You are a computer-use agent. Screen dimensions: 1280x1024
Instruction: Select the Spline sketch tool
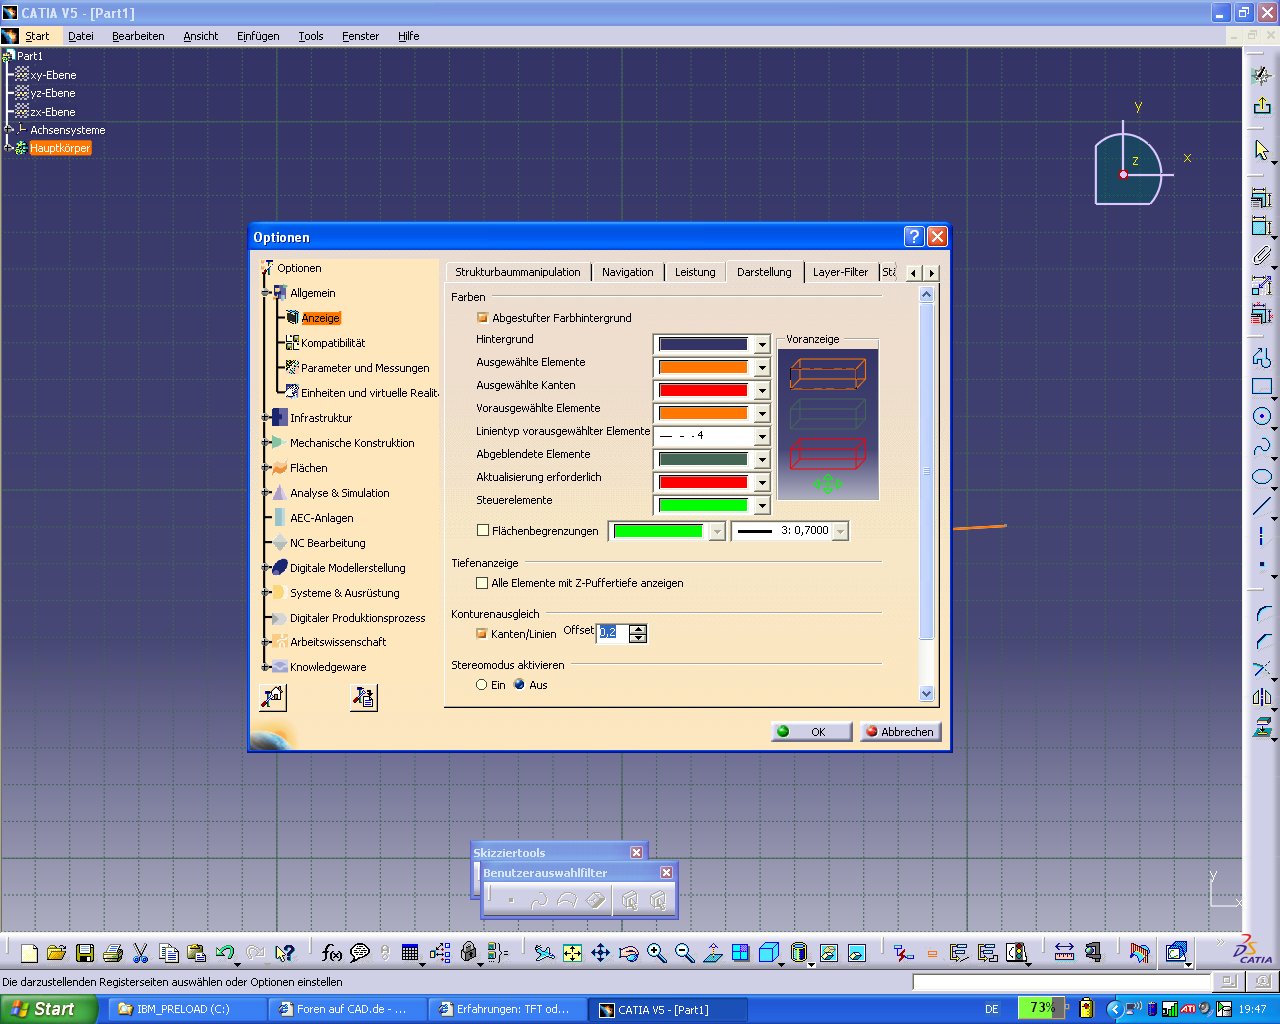point(1262,446)
